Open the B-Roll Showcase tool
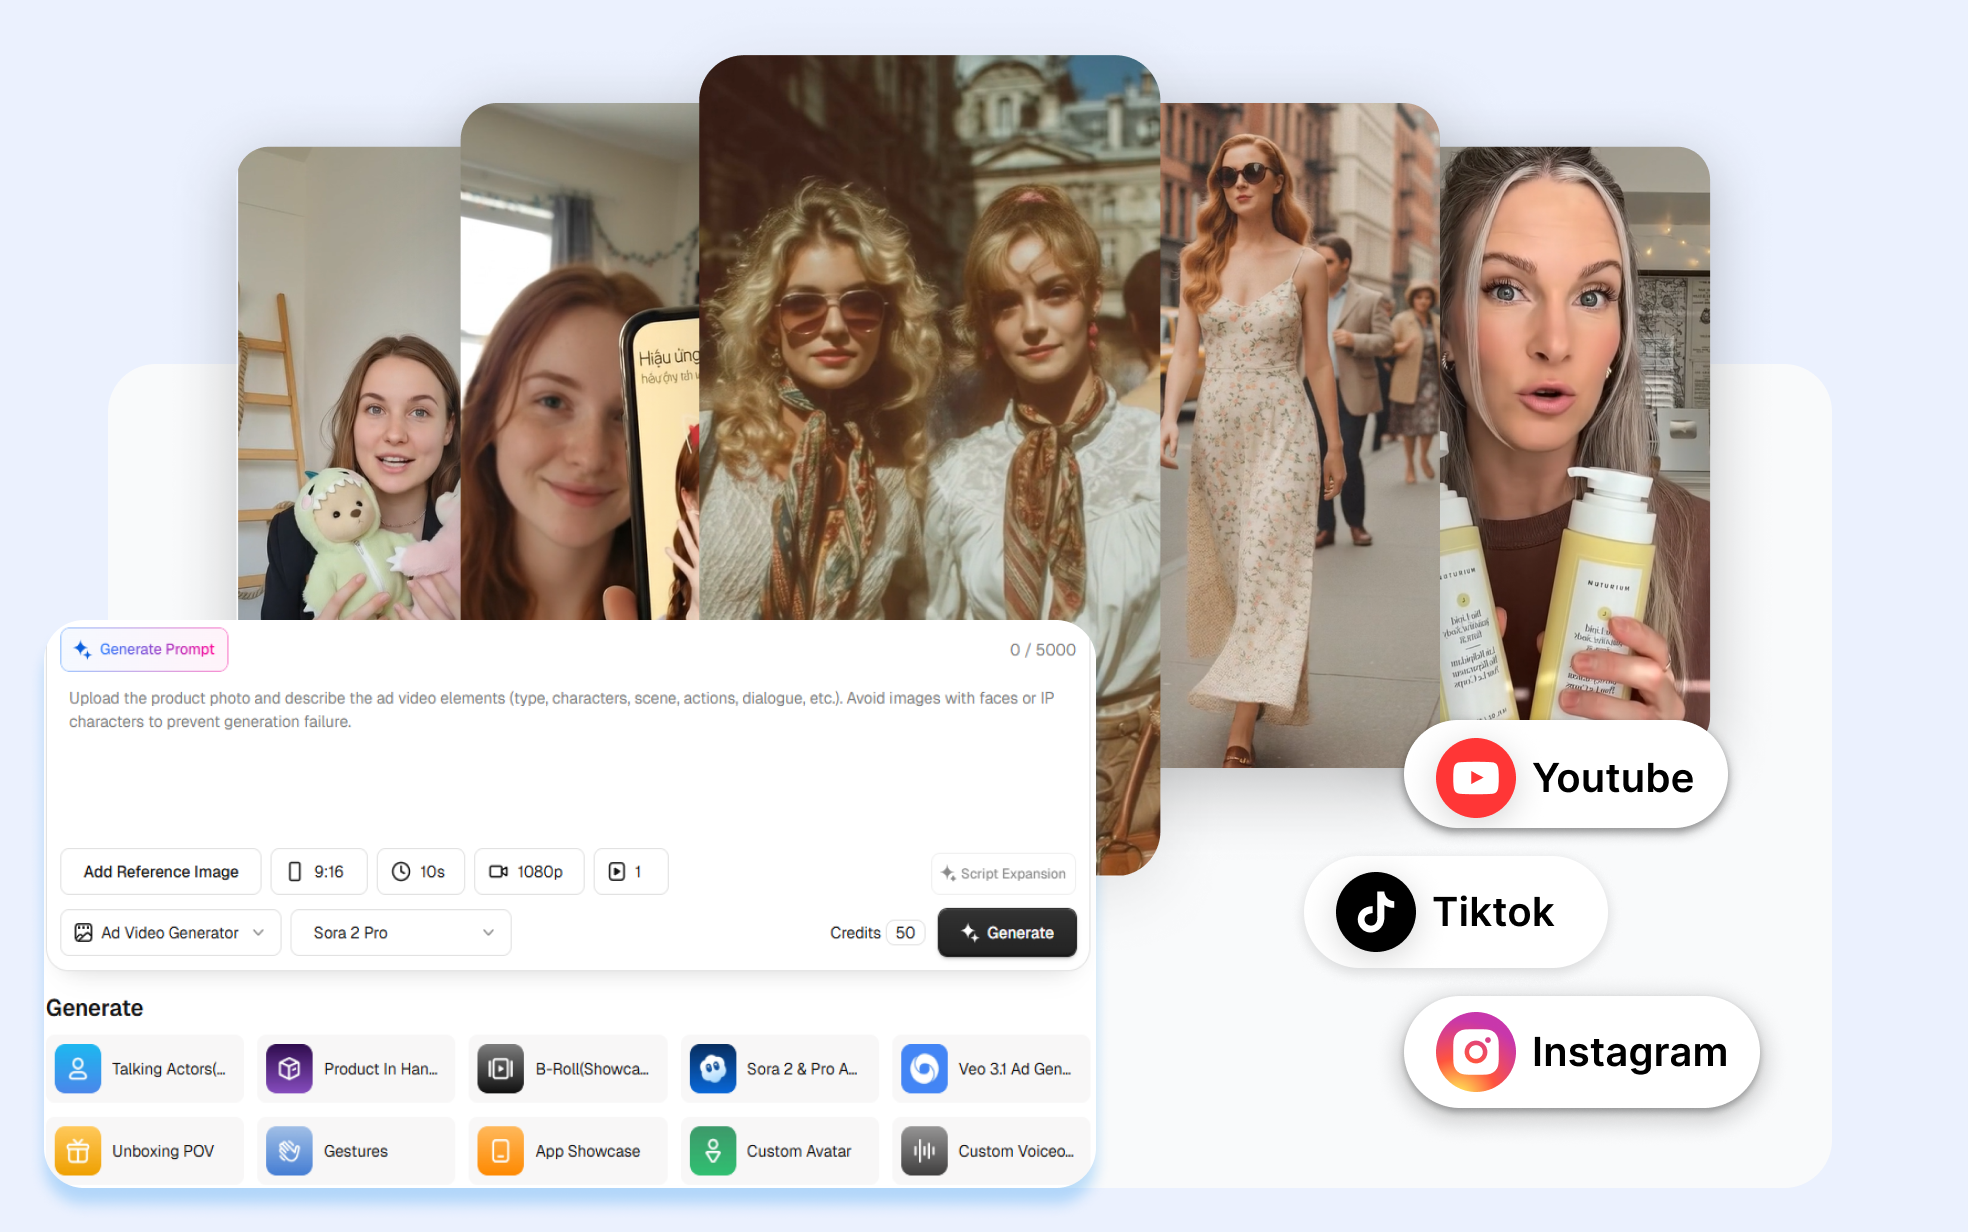Viewport: 1968px width, 1232px height. 568,1069
